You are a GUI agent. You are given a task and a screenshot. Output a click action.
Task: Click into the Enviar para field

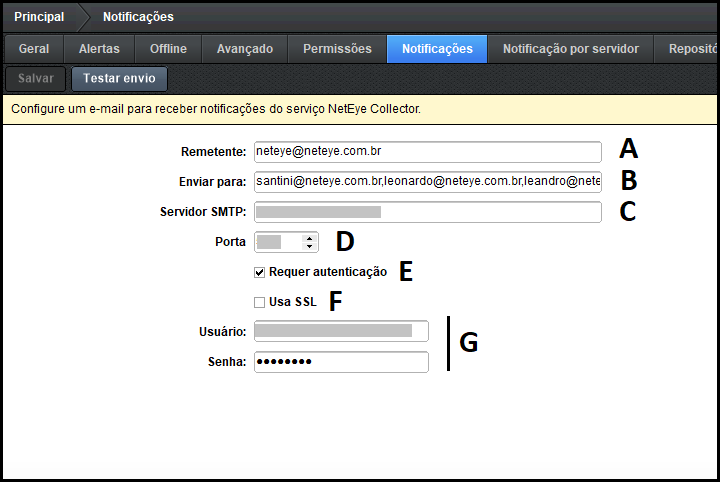coord(427,182)
